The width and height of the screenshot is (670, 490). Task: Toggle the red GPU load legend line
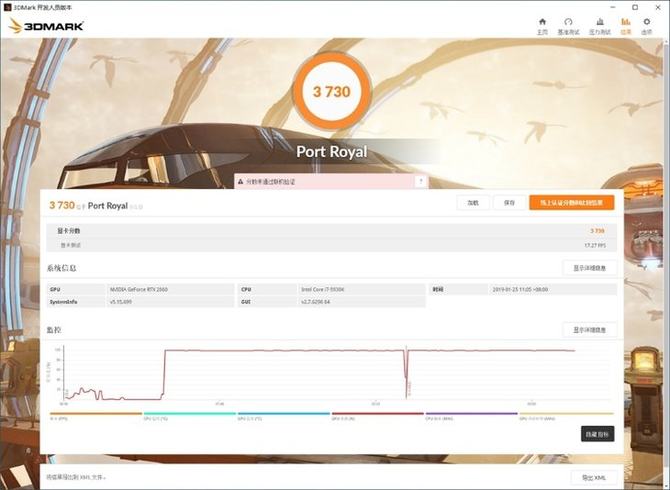(x=378, y=416)
